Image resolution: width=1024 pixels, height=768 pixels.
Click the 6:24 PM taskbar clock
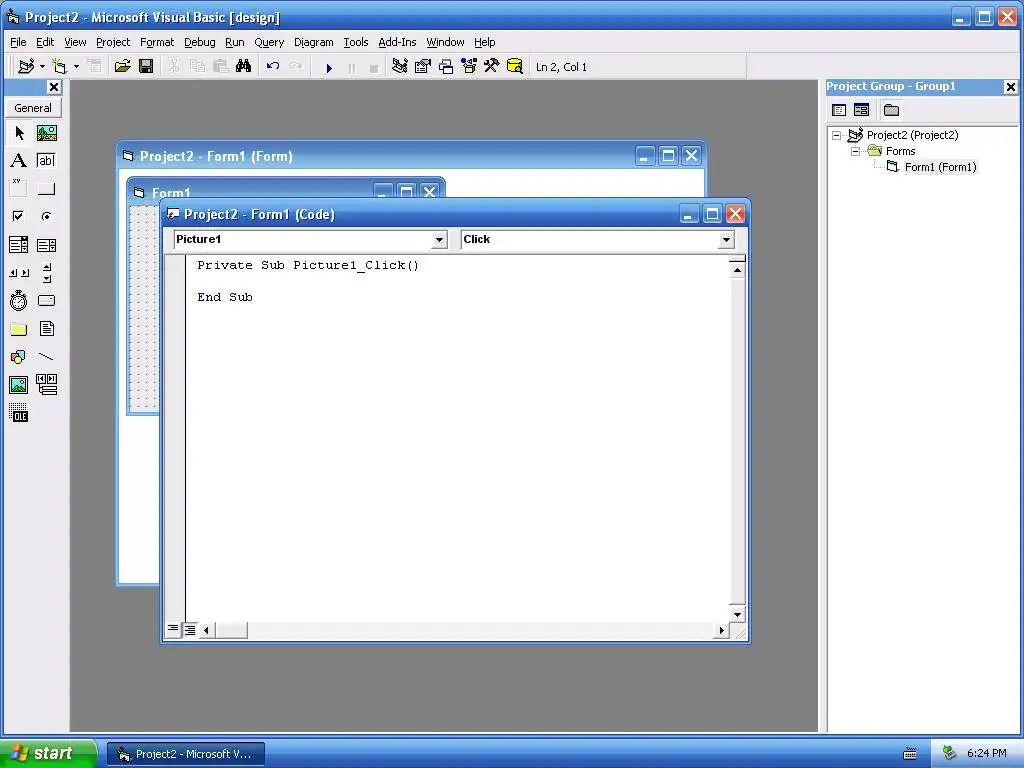(986, 754)
